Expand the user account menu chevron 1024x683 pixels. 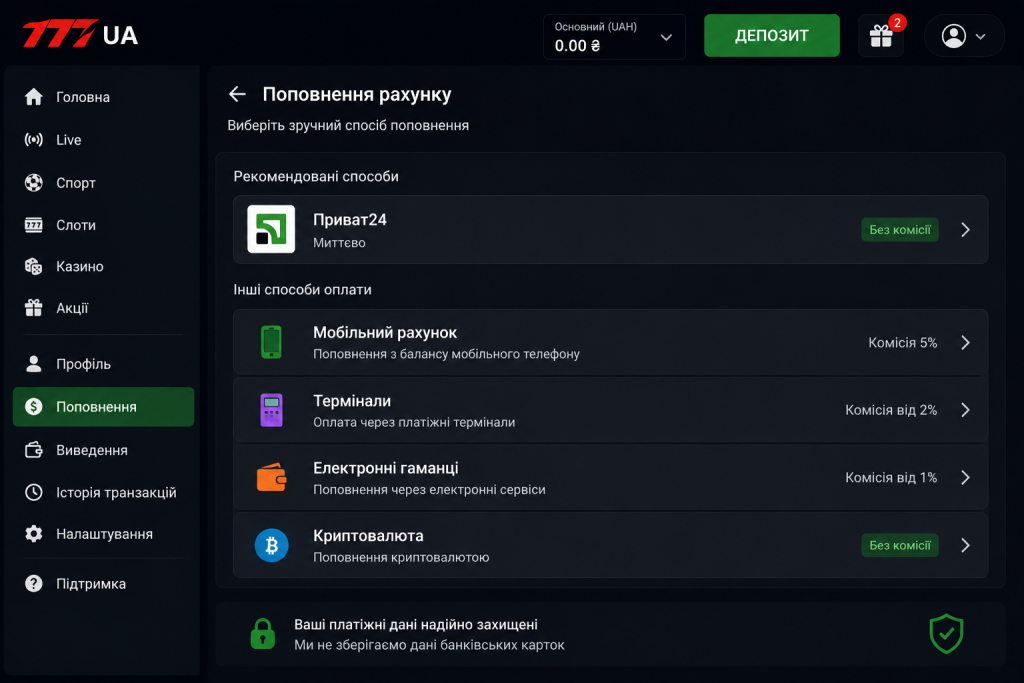pos(980,37)
